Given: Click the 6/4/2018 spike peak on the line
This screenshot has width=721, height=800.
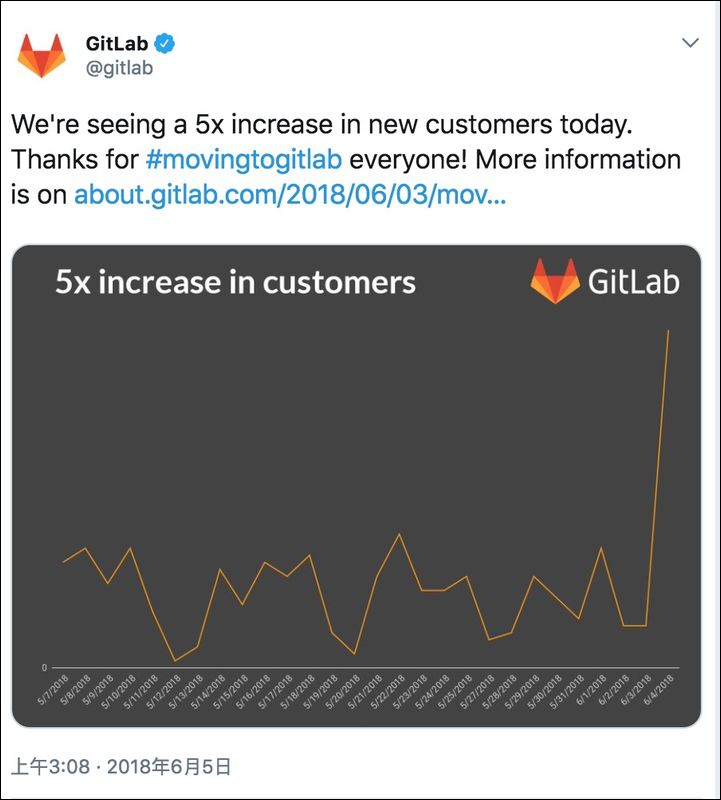Looking at the screenshot, I should 668,331.
